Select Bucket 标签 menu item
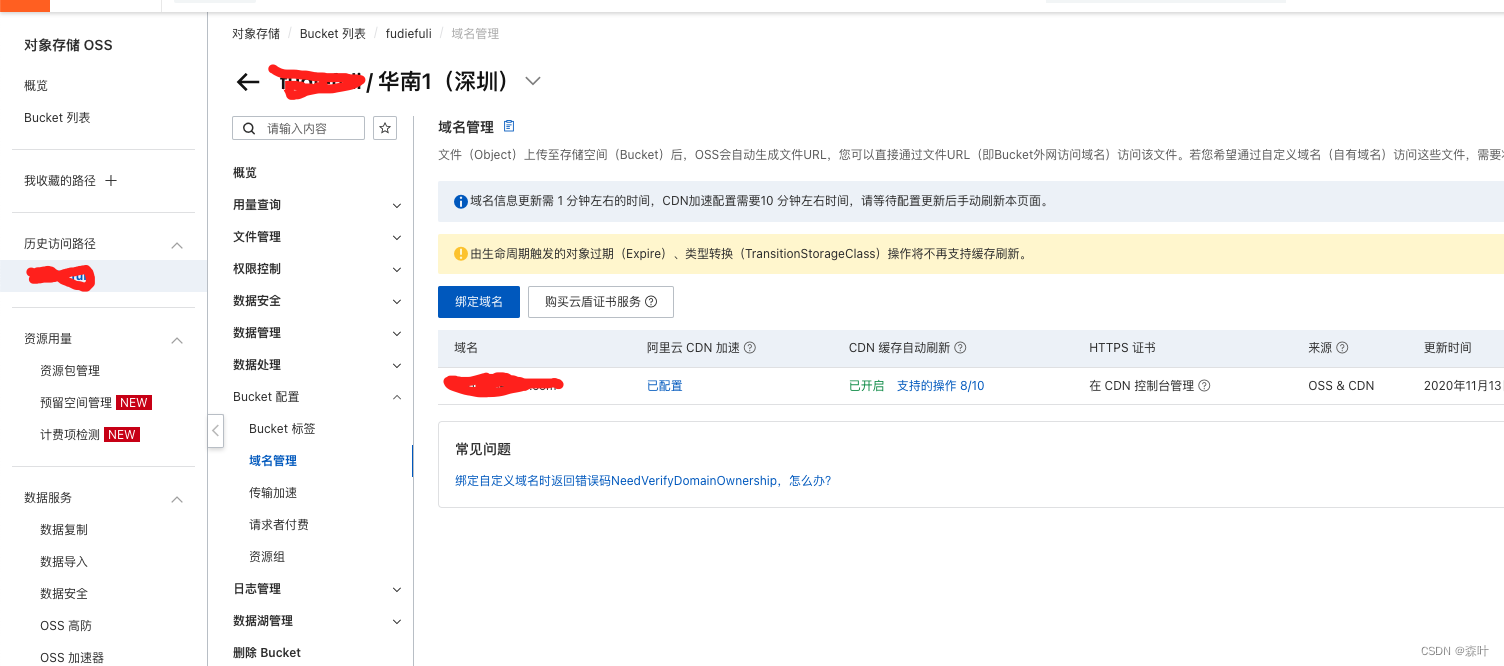This screenshot has width=1504, height=666. [x=282, y=429]
